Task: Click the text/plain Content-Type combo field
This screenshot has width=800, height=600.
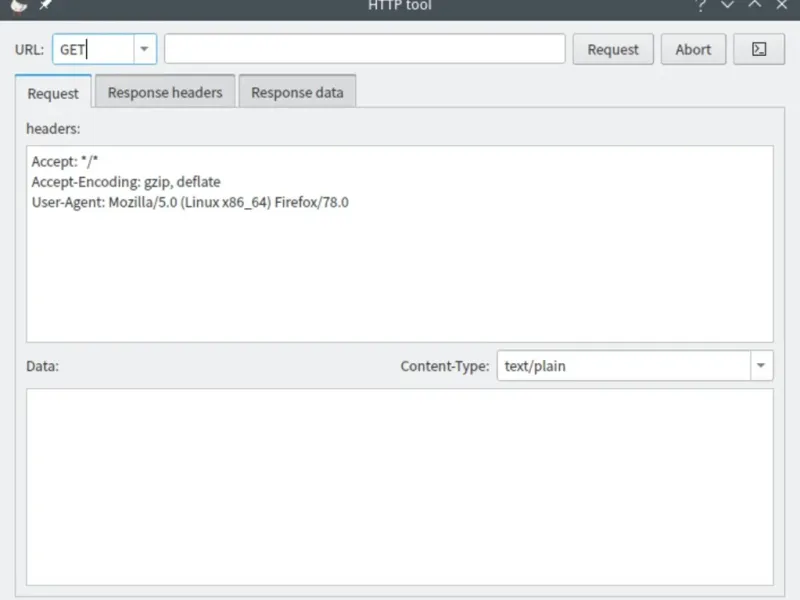Action: click(x=622, y=366)
